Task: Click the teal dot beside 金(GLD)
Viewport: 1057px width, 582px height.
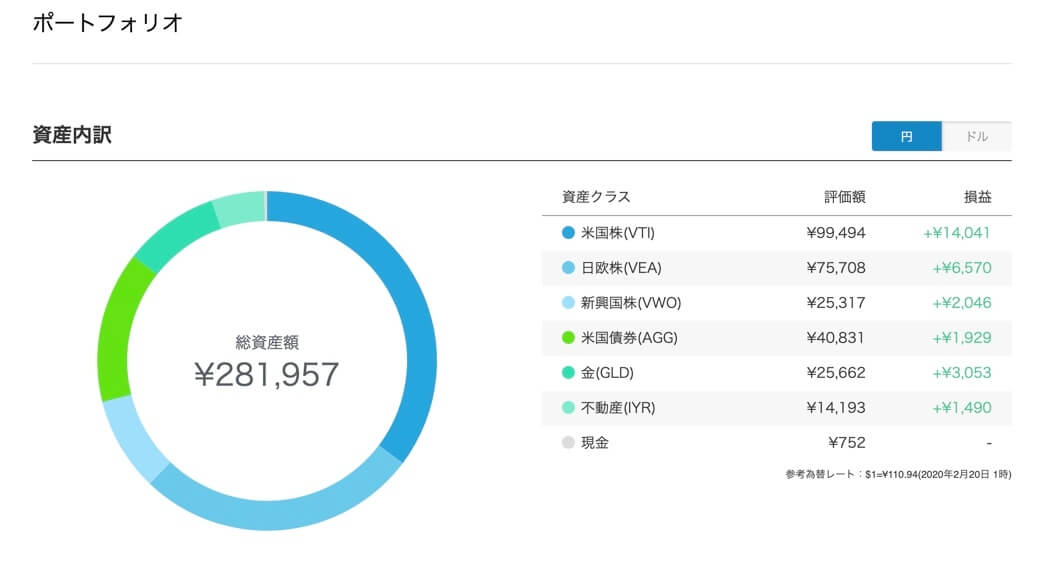Action: (568, 372)
